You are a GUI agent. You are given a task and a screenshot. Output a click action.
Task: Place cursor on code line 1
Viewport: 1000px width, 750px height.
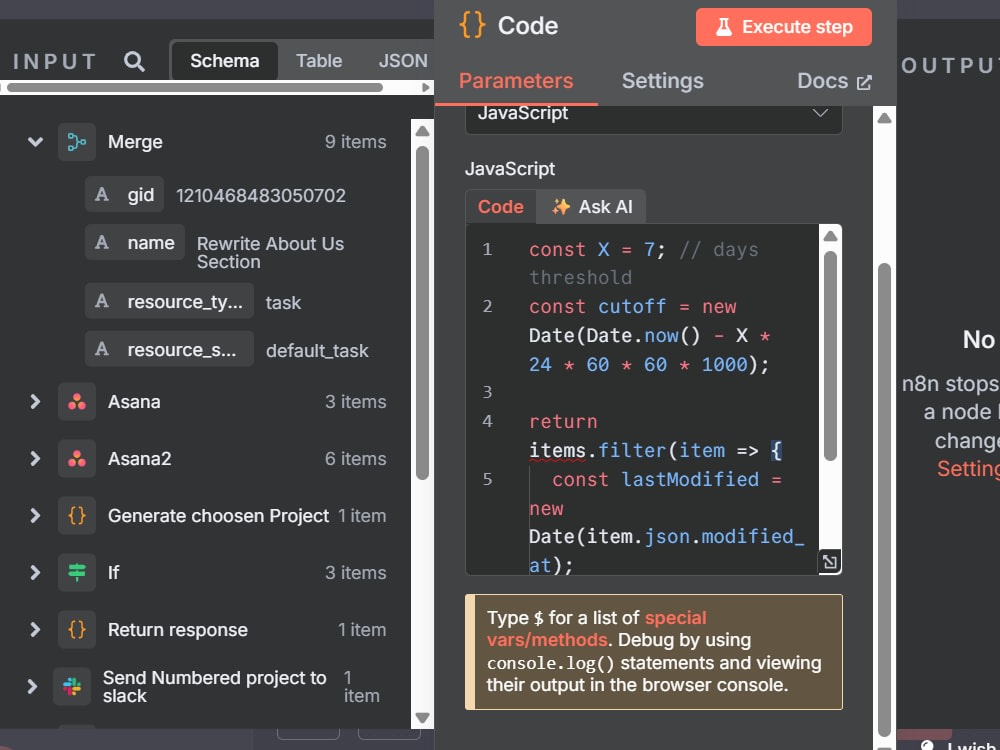pos(643,263)
